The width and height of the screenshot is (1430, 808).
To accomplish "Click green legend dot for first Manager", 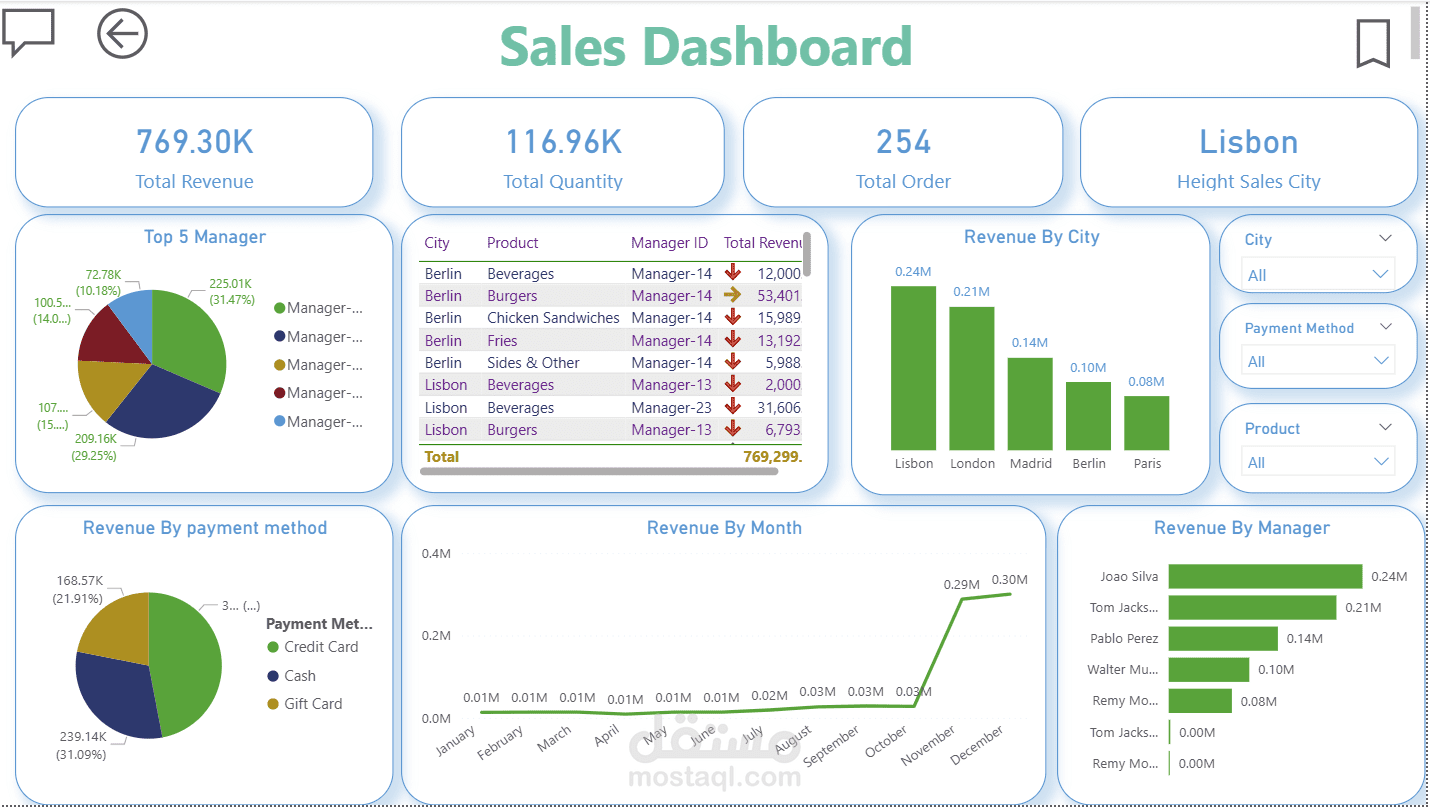I will point(280,308).
